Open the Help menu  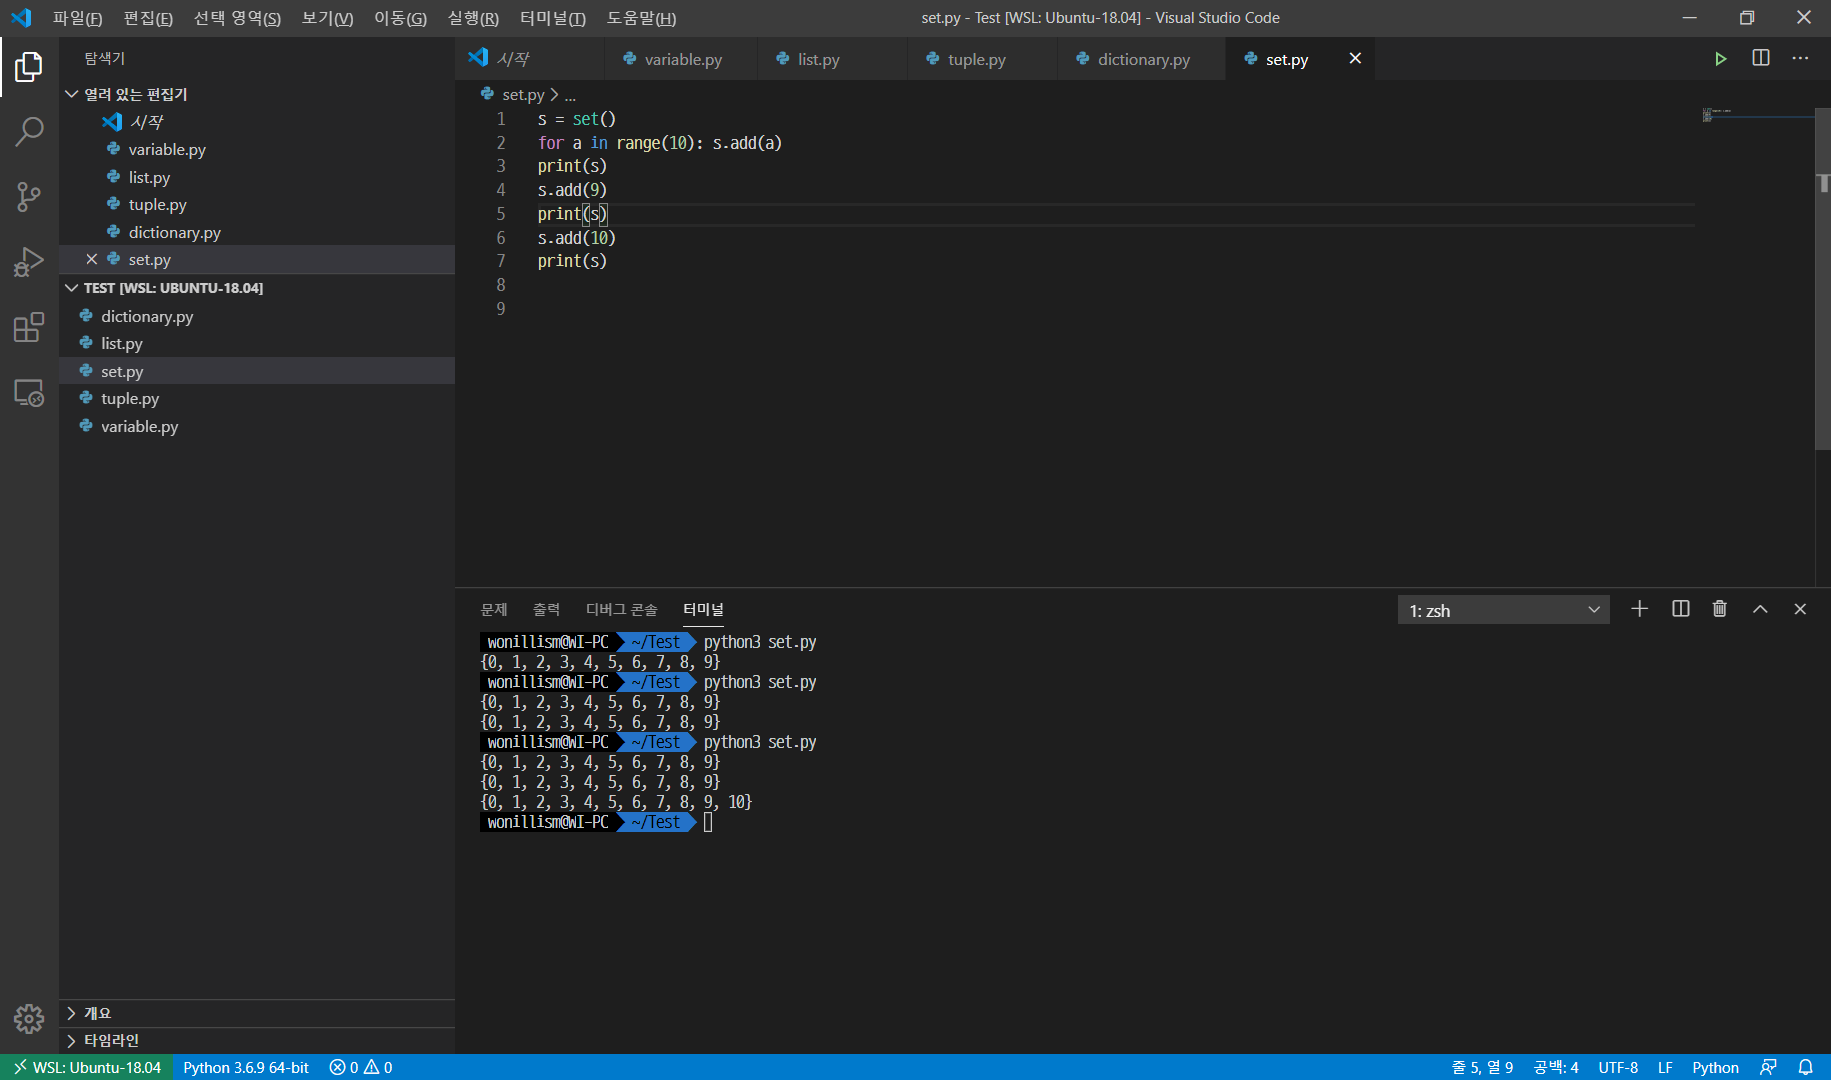pyautogui.click(x=641, y=18)
